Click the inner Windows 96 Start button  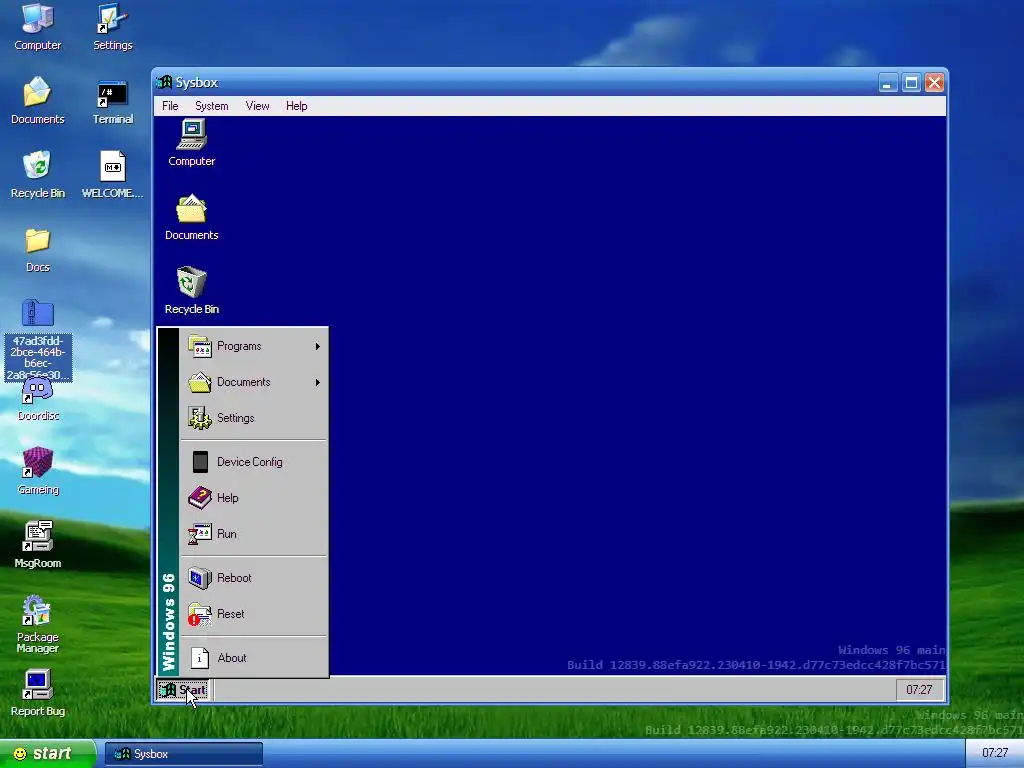(x=182, y=690)
